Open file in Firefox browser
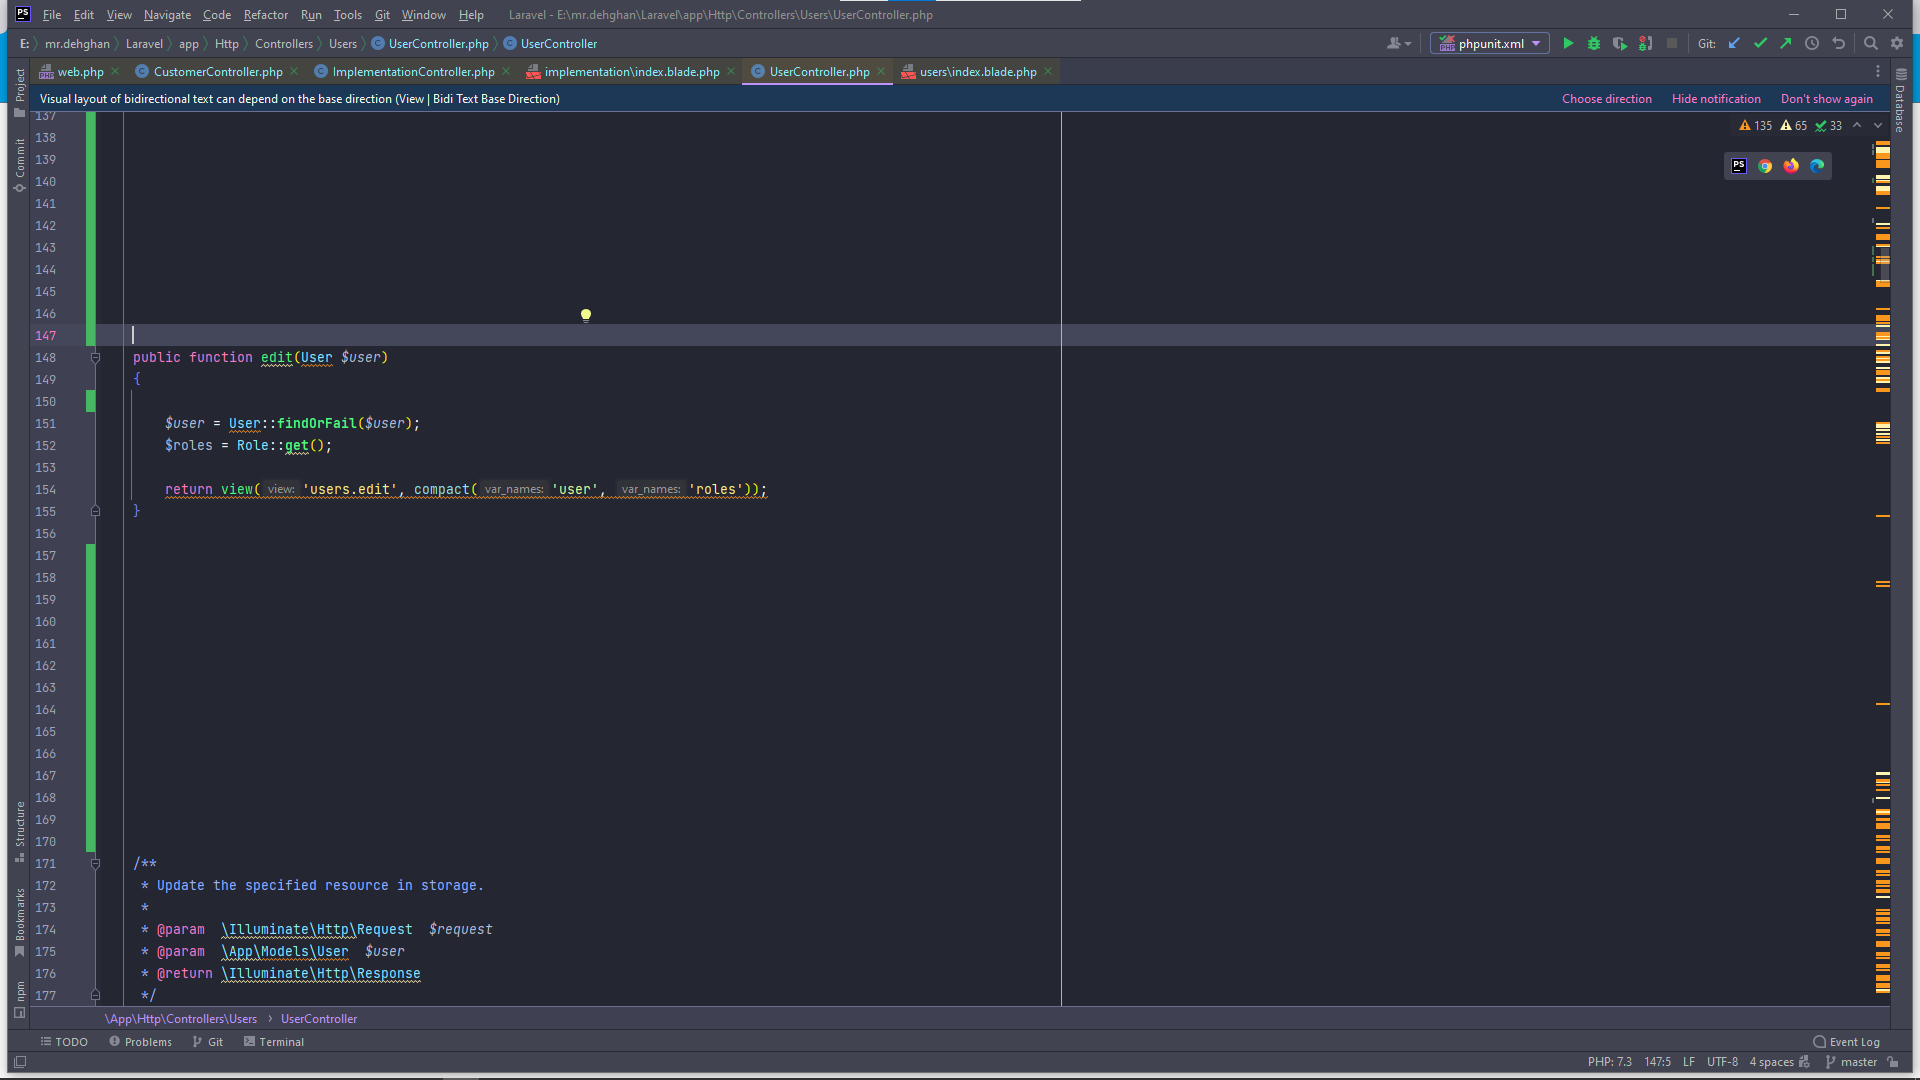The height and width of the screenshot is (1080, 1920). (1791, 166)
